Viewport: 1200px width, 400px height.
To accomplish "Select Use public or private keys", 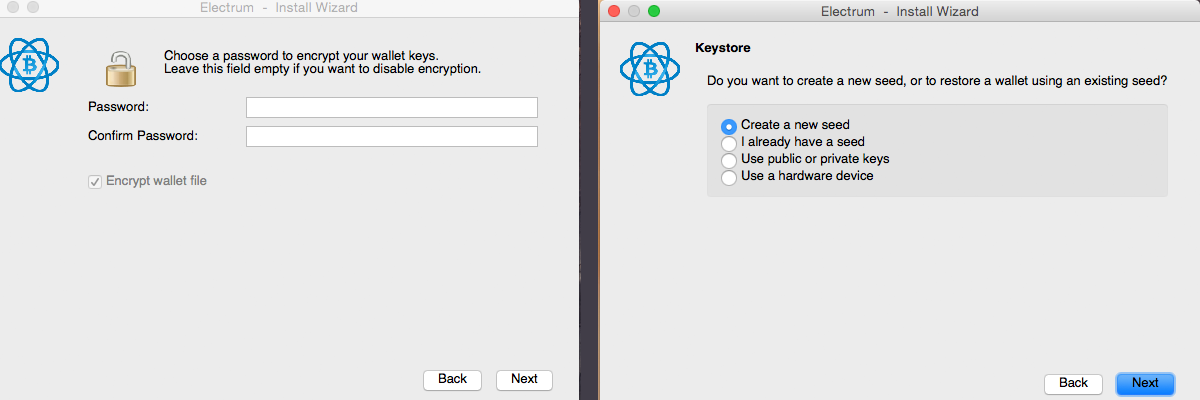I will point(729,160).
